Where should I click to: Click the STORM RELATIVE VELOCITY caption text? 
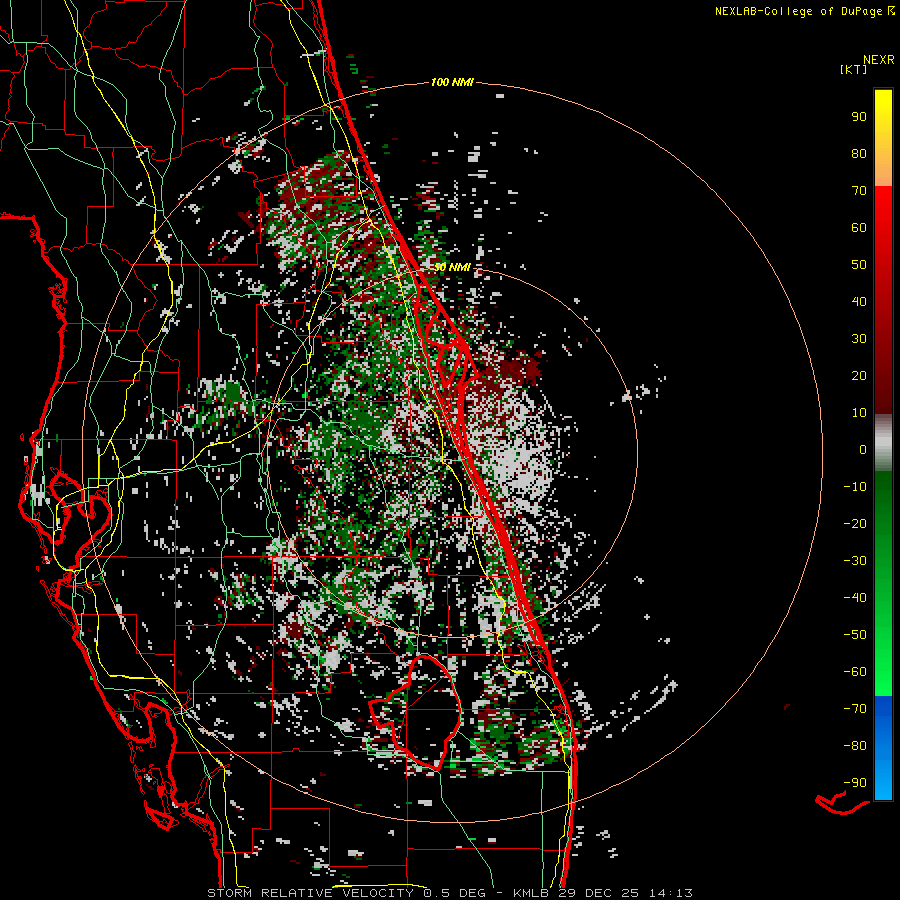310,893
